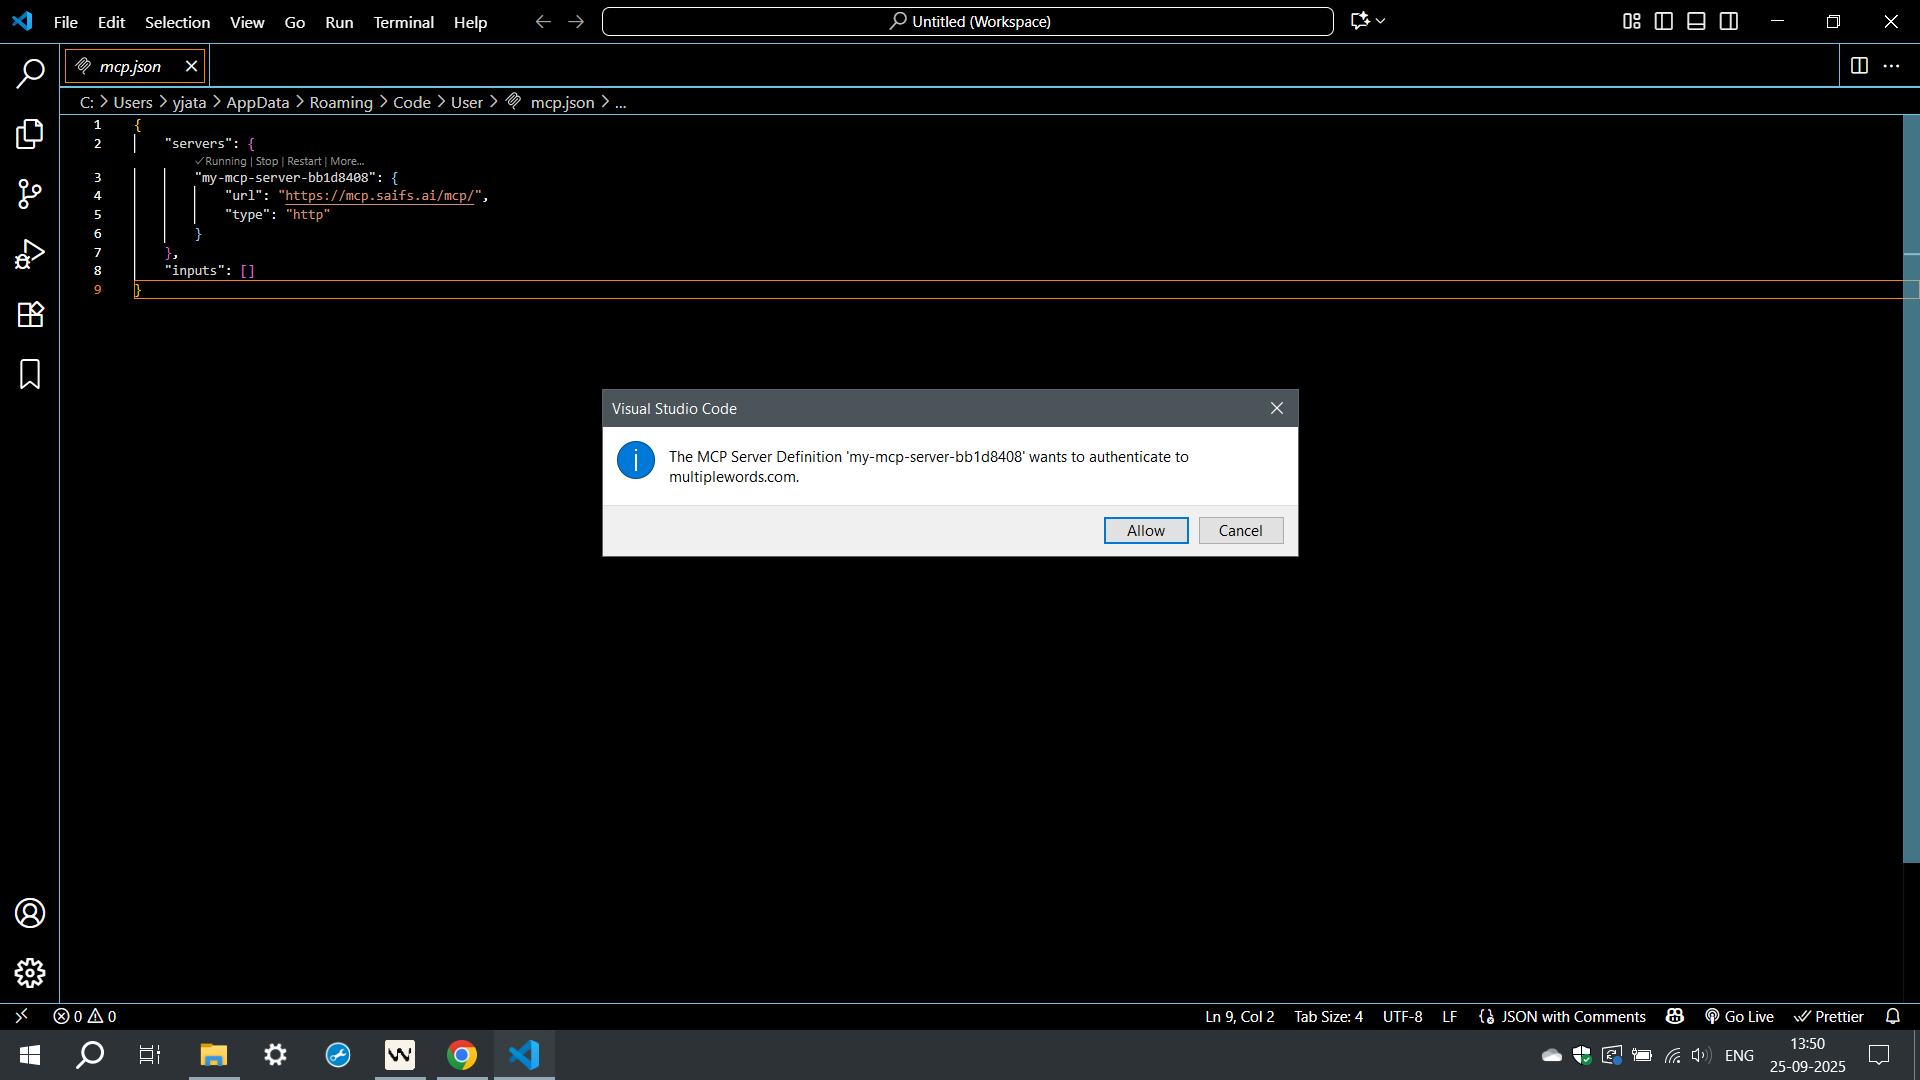Toggle the Primary Side Bar layout
The image size is (1920, 1080).
tap(1664, 21)
